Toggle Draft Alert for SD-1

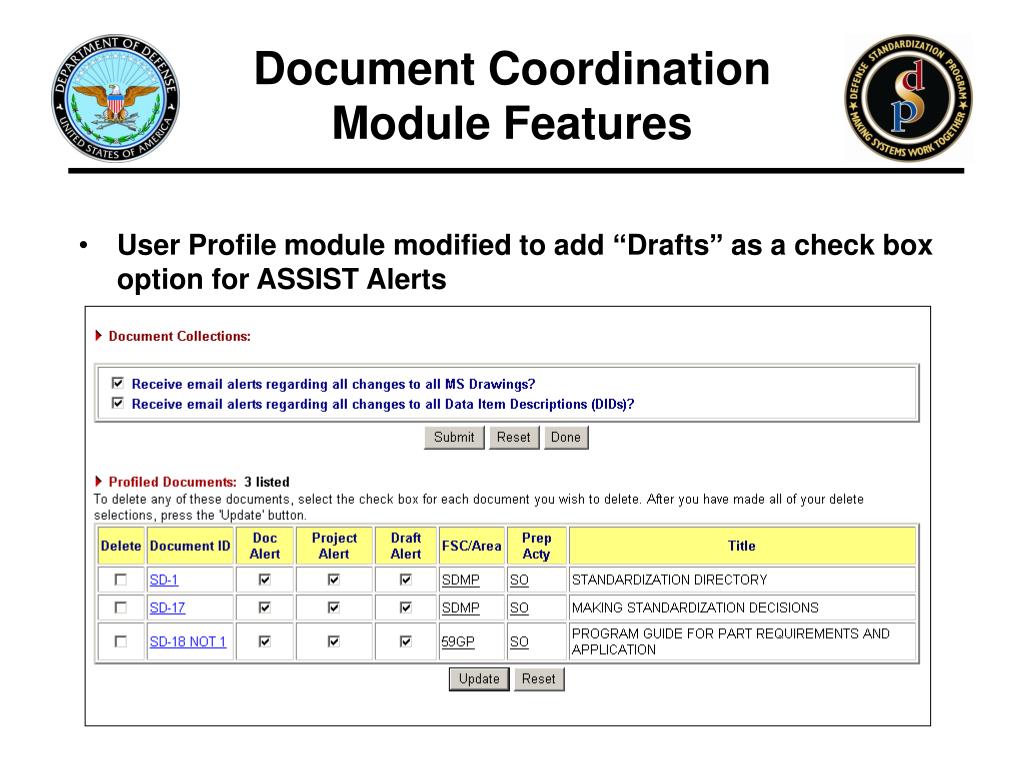[406, 579]
